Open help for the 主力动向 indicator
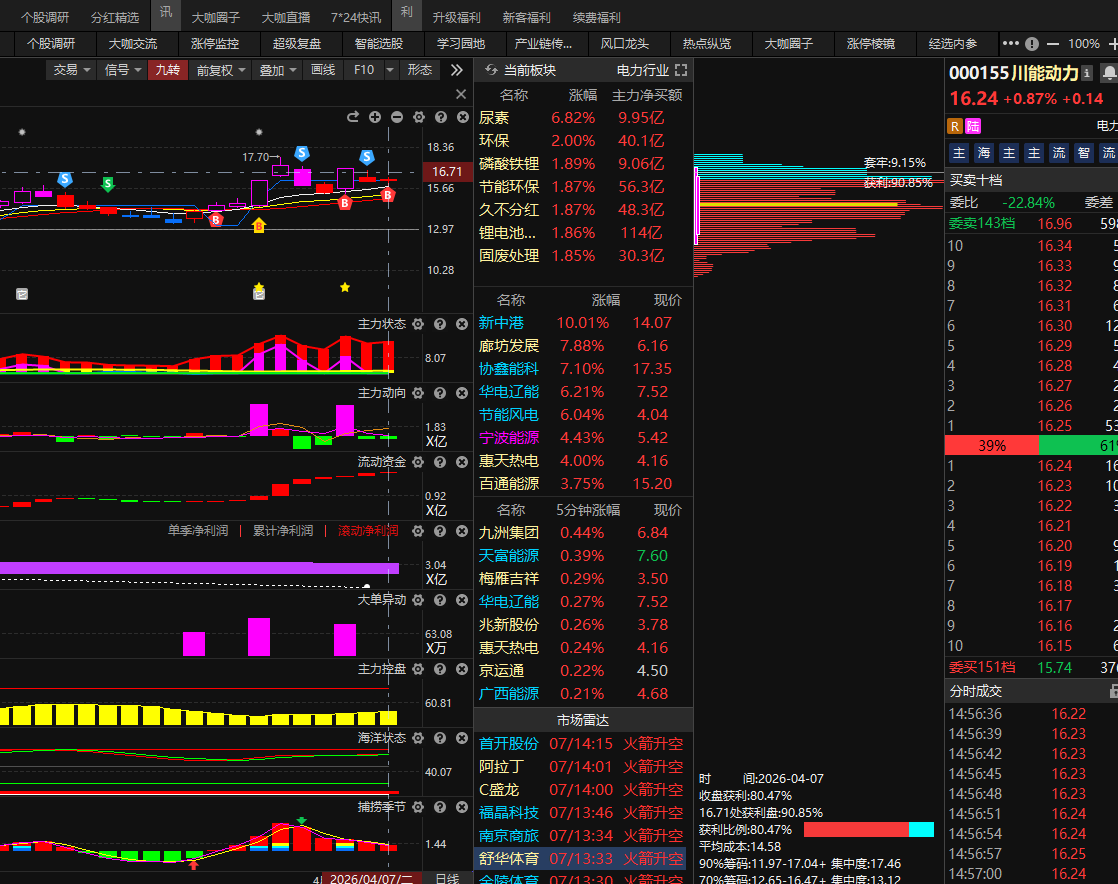1118x884 pixels. point(440,393)
